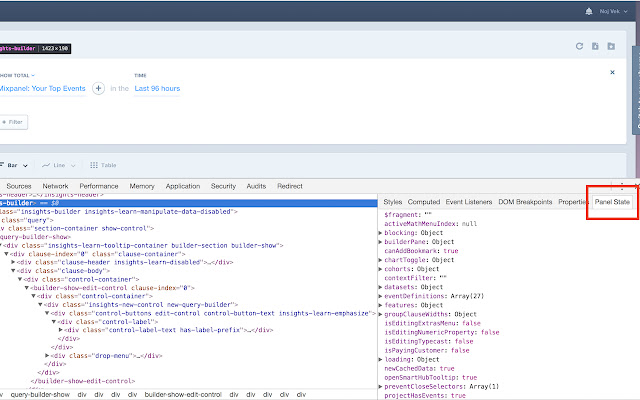Click the Filter button
Image resolution: width=640 pixels, height=400 pixels.
coord(14,122)
